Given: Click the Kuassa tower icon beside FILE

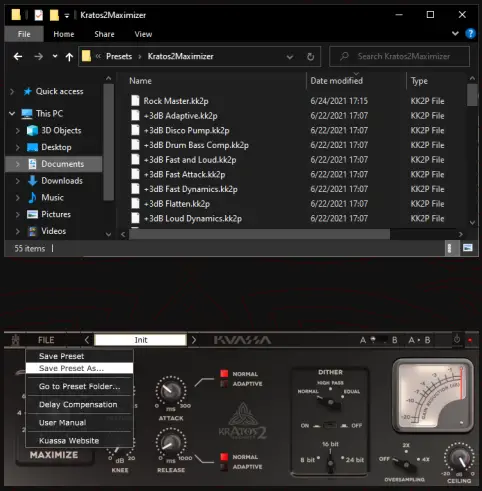Looking at the screenshot, I should (x=15, y=340).
